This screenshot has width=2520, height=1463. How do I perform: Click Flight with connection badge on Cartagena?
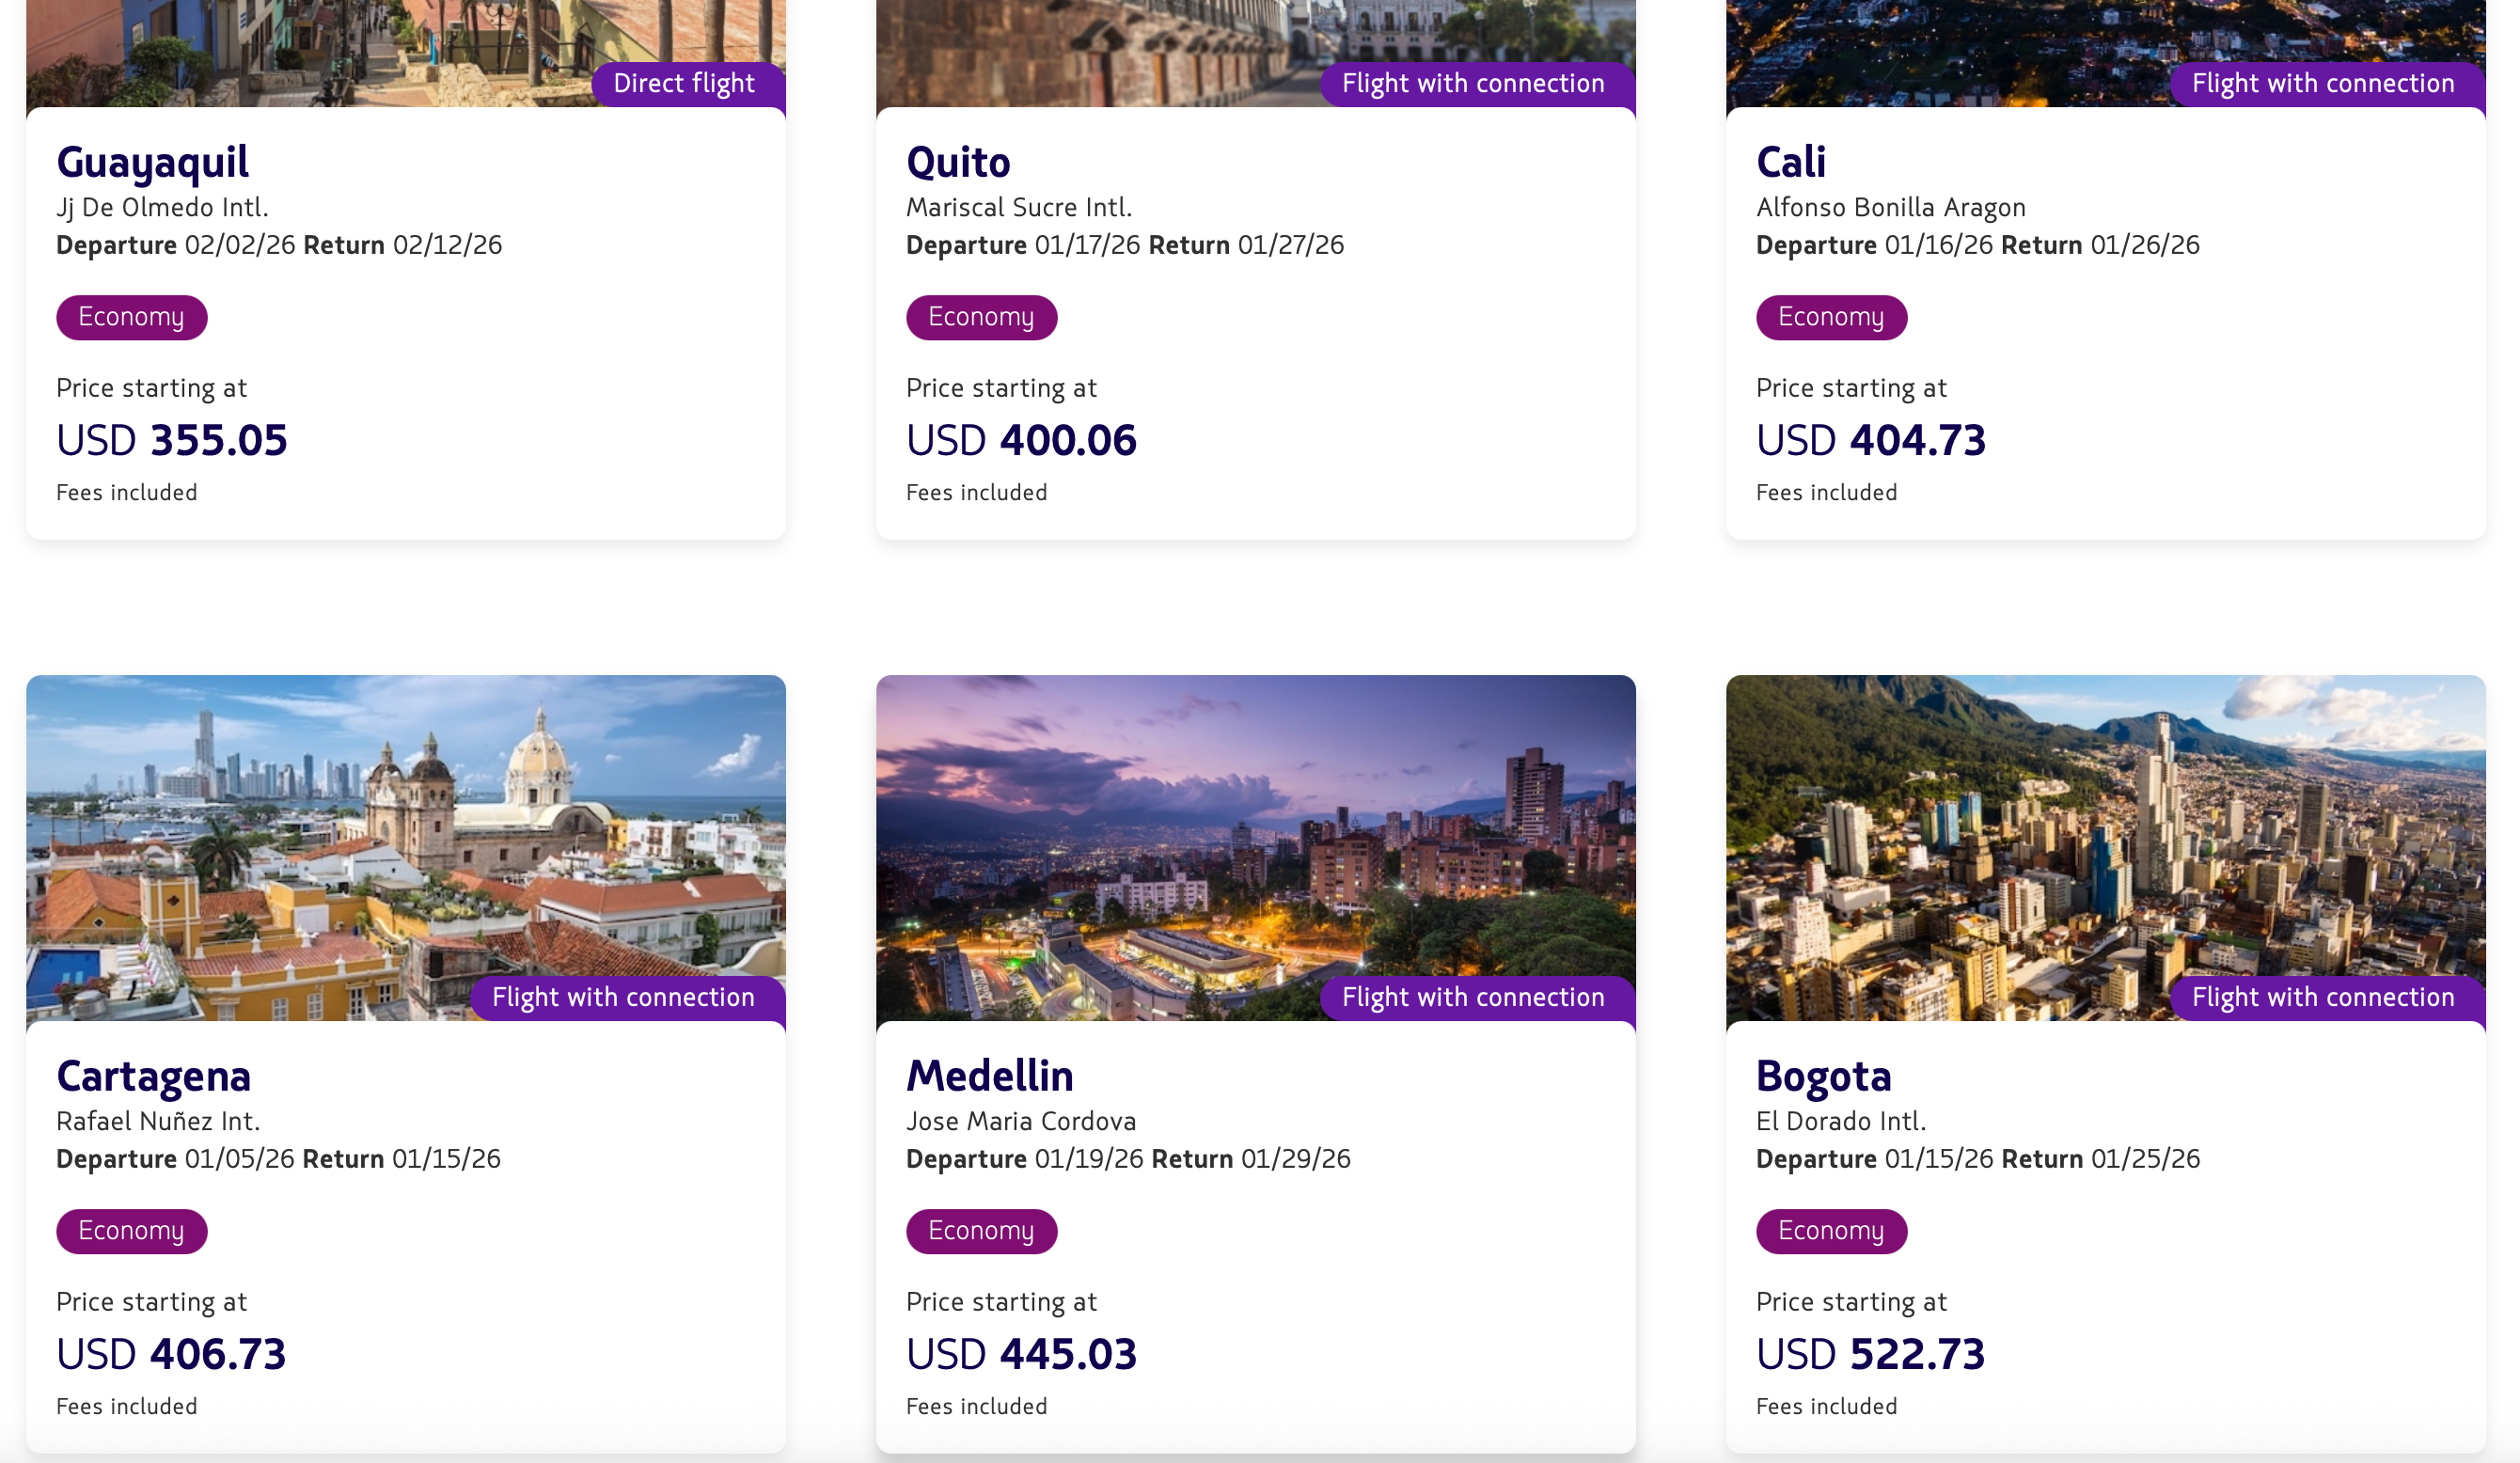point(622,997)
